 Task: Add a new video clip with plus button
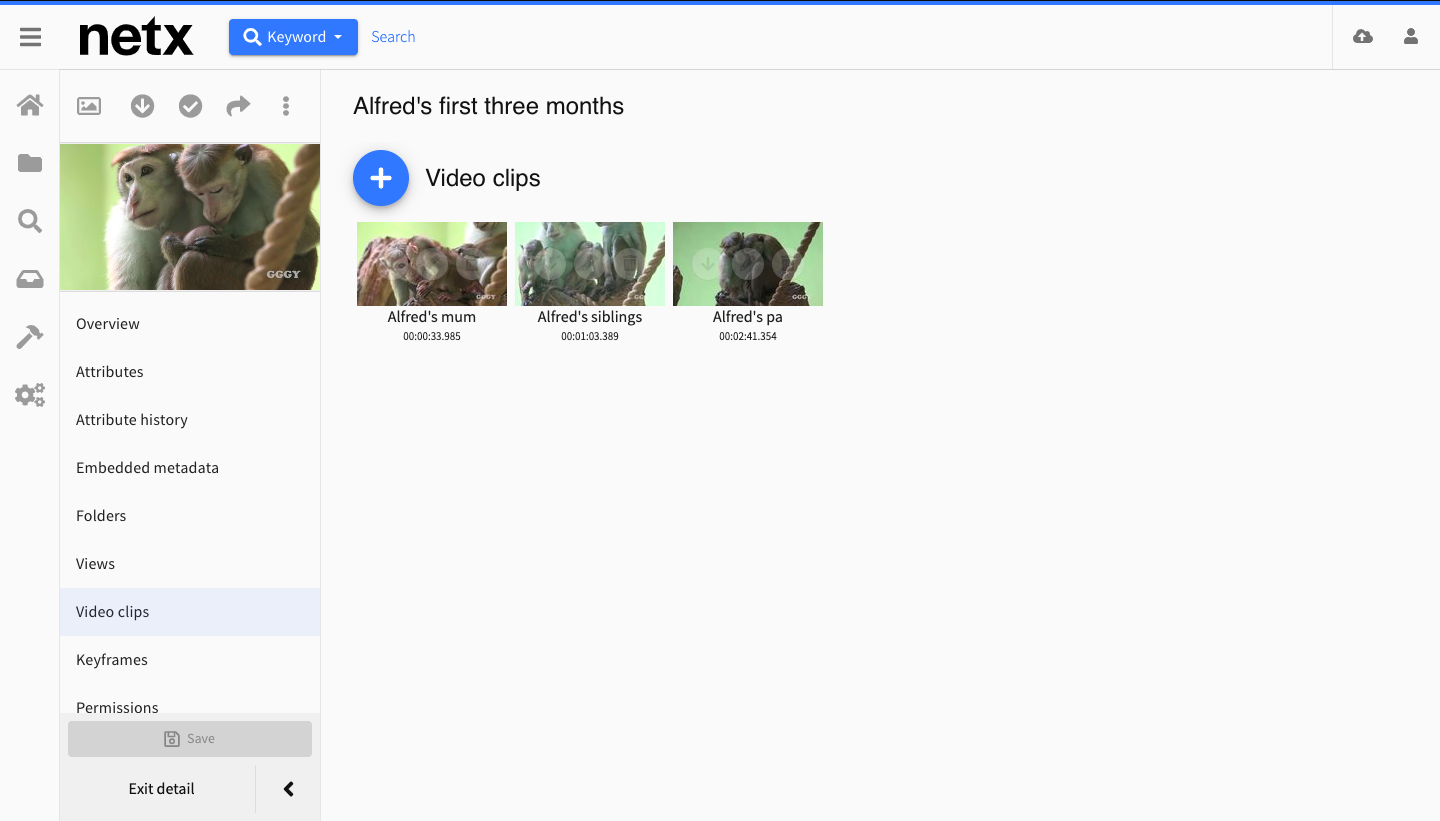tap(381, 178)
